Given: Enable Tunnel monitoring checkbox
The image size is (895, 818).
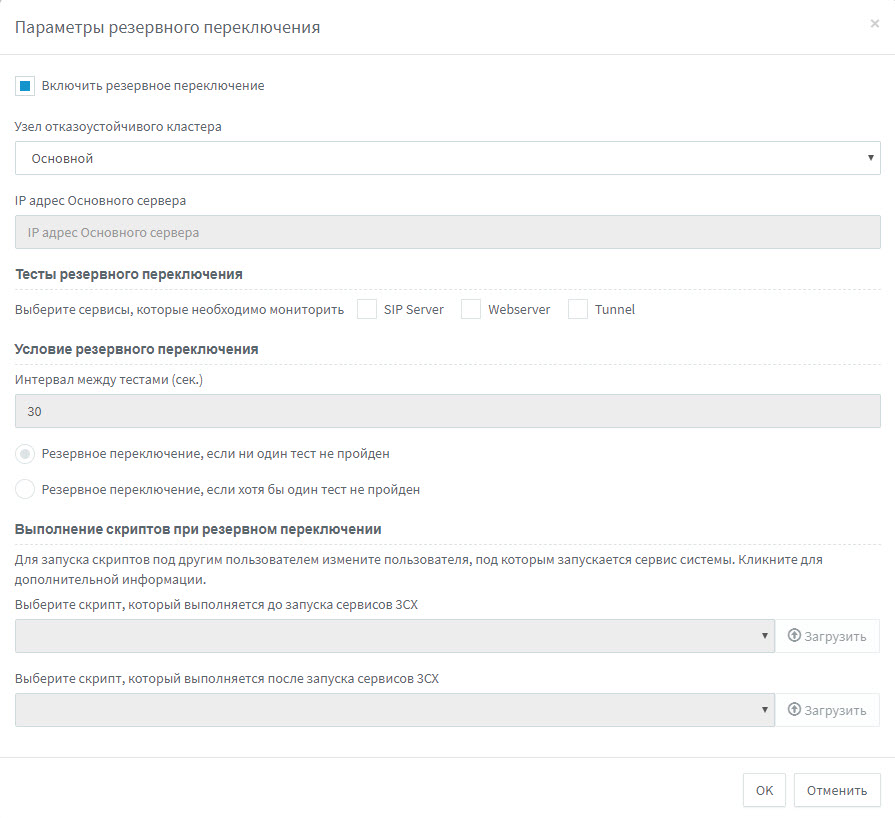Looking at the screenshot, I should point(578,309).
